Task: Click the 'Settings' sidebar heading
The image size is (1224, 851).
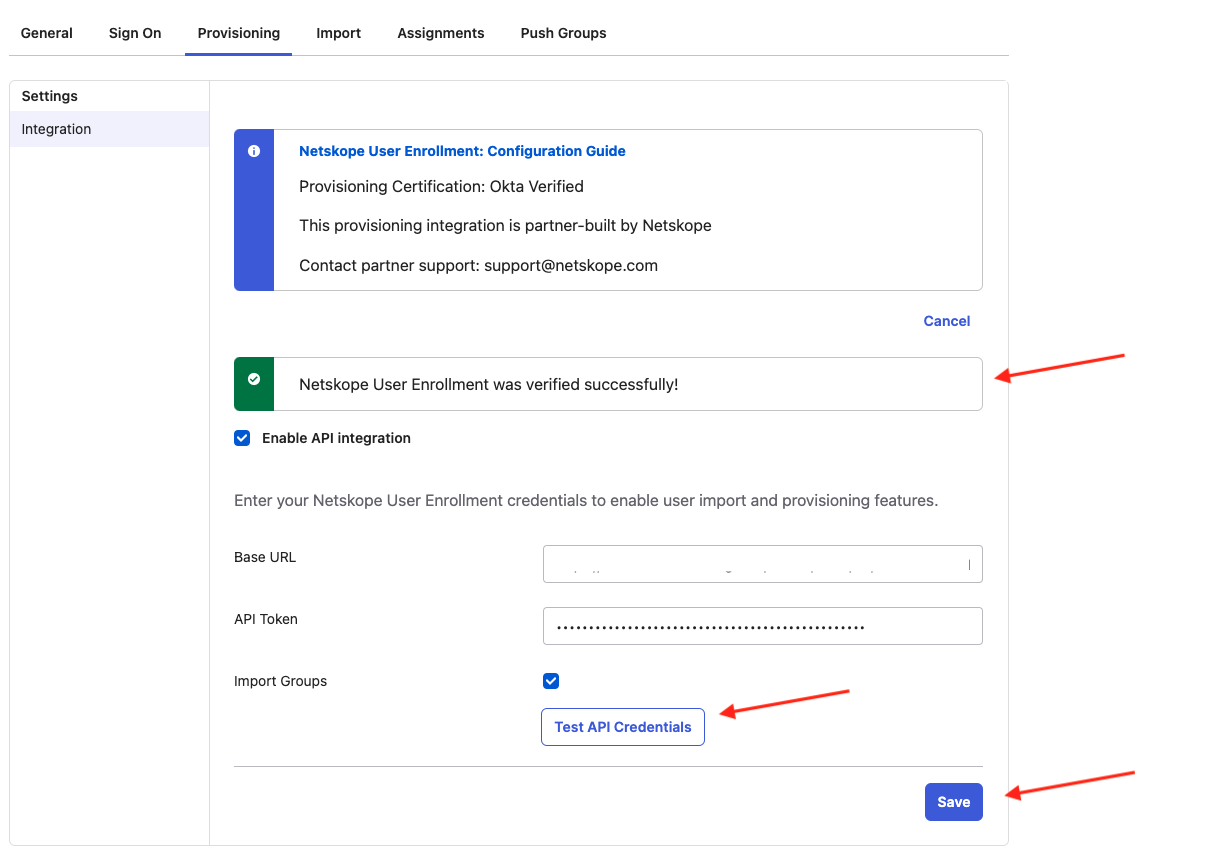Action: click(50, 96)
